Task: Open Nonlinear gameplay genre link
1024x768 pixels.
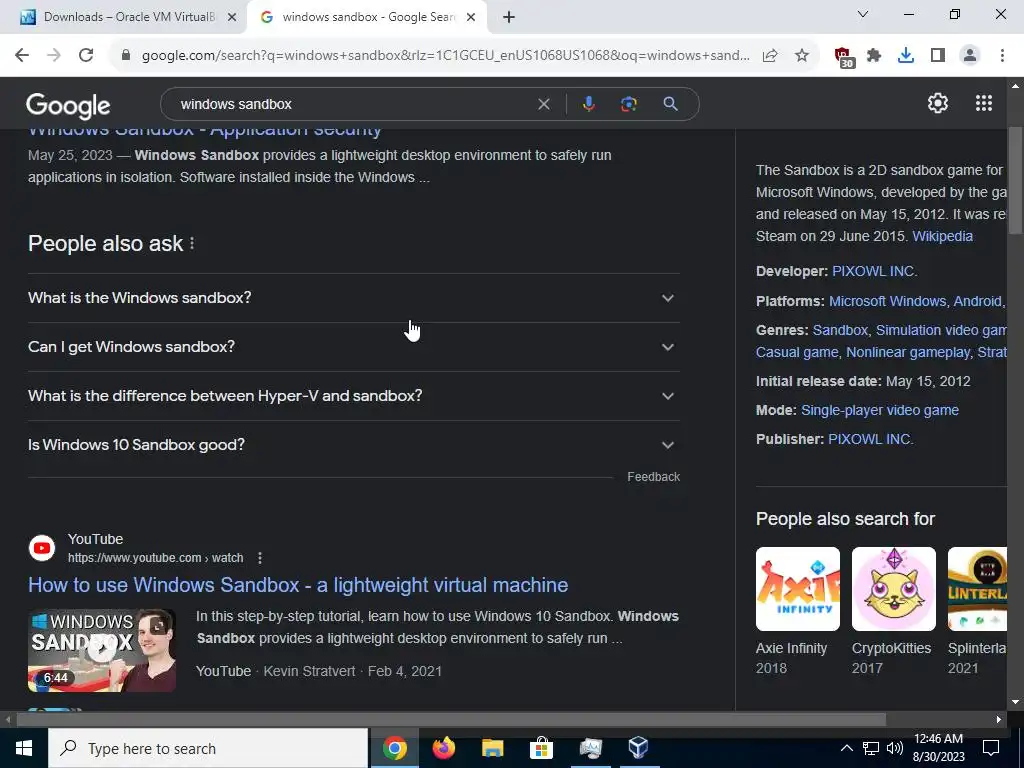Action: 908,352
